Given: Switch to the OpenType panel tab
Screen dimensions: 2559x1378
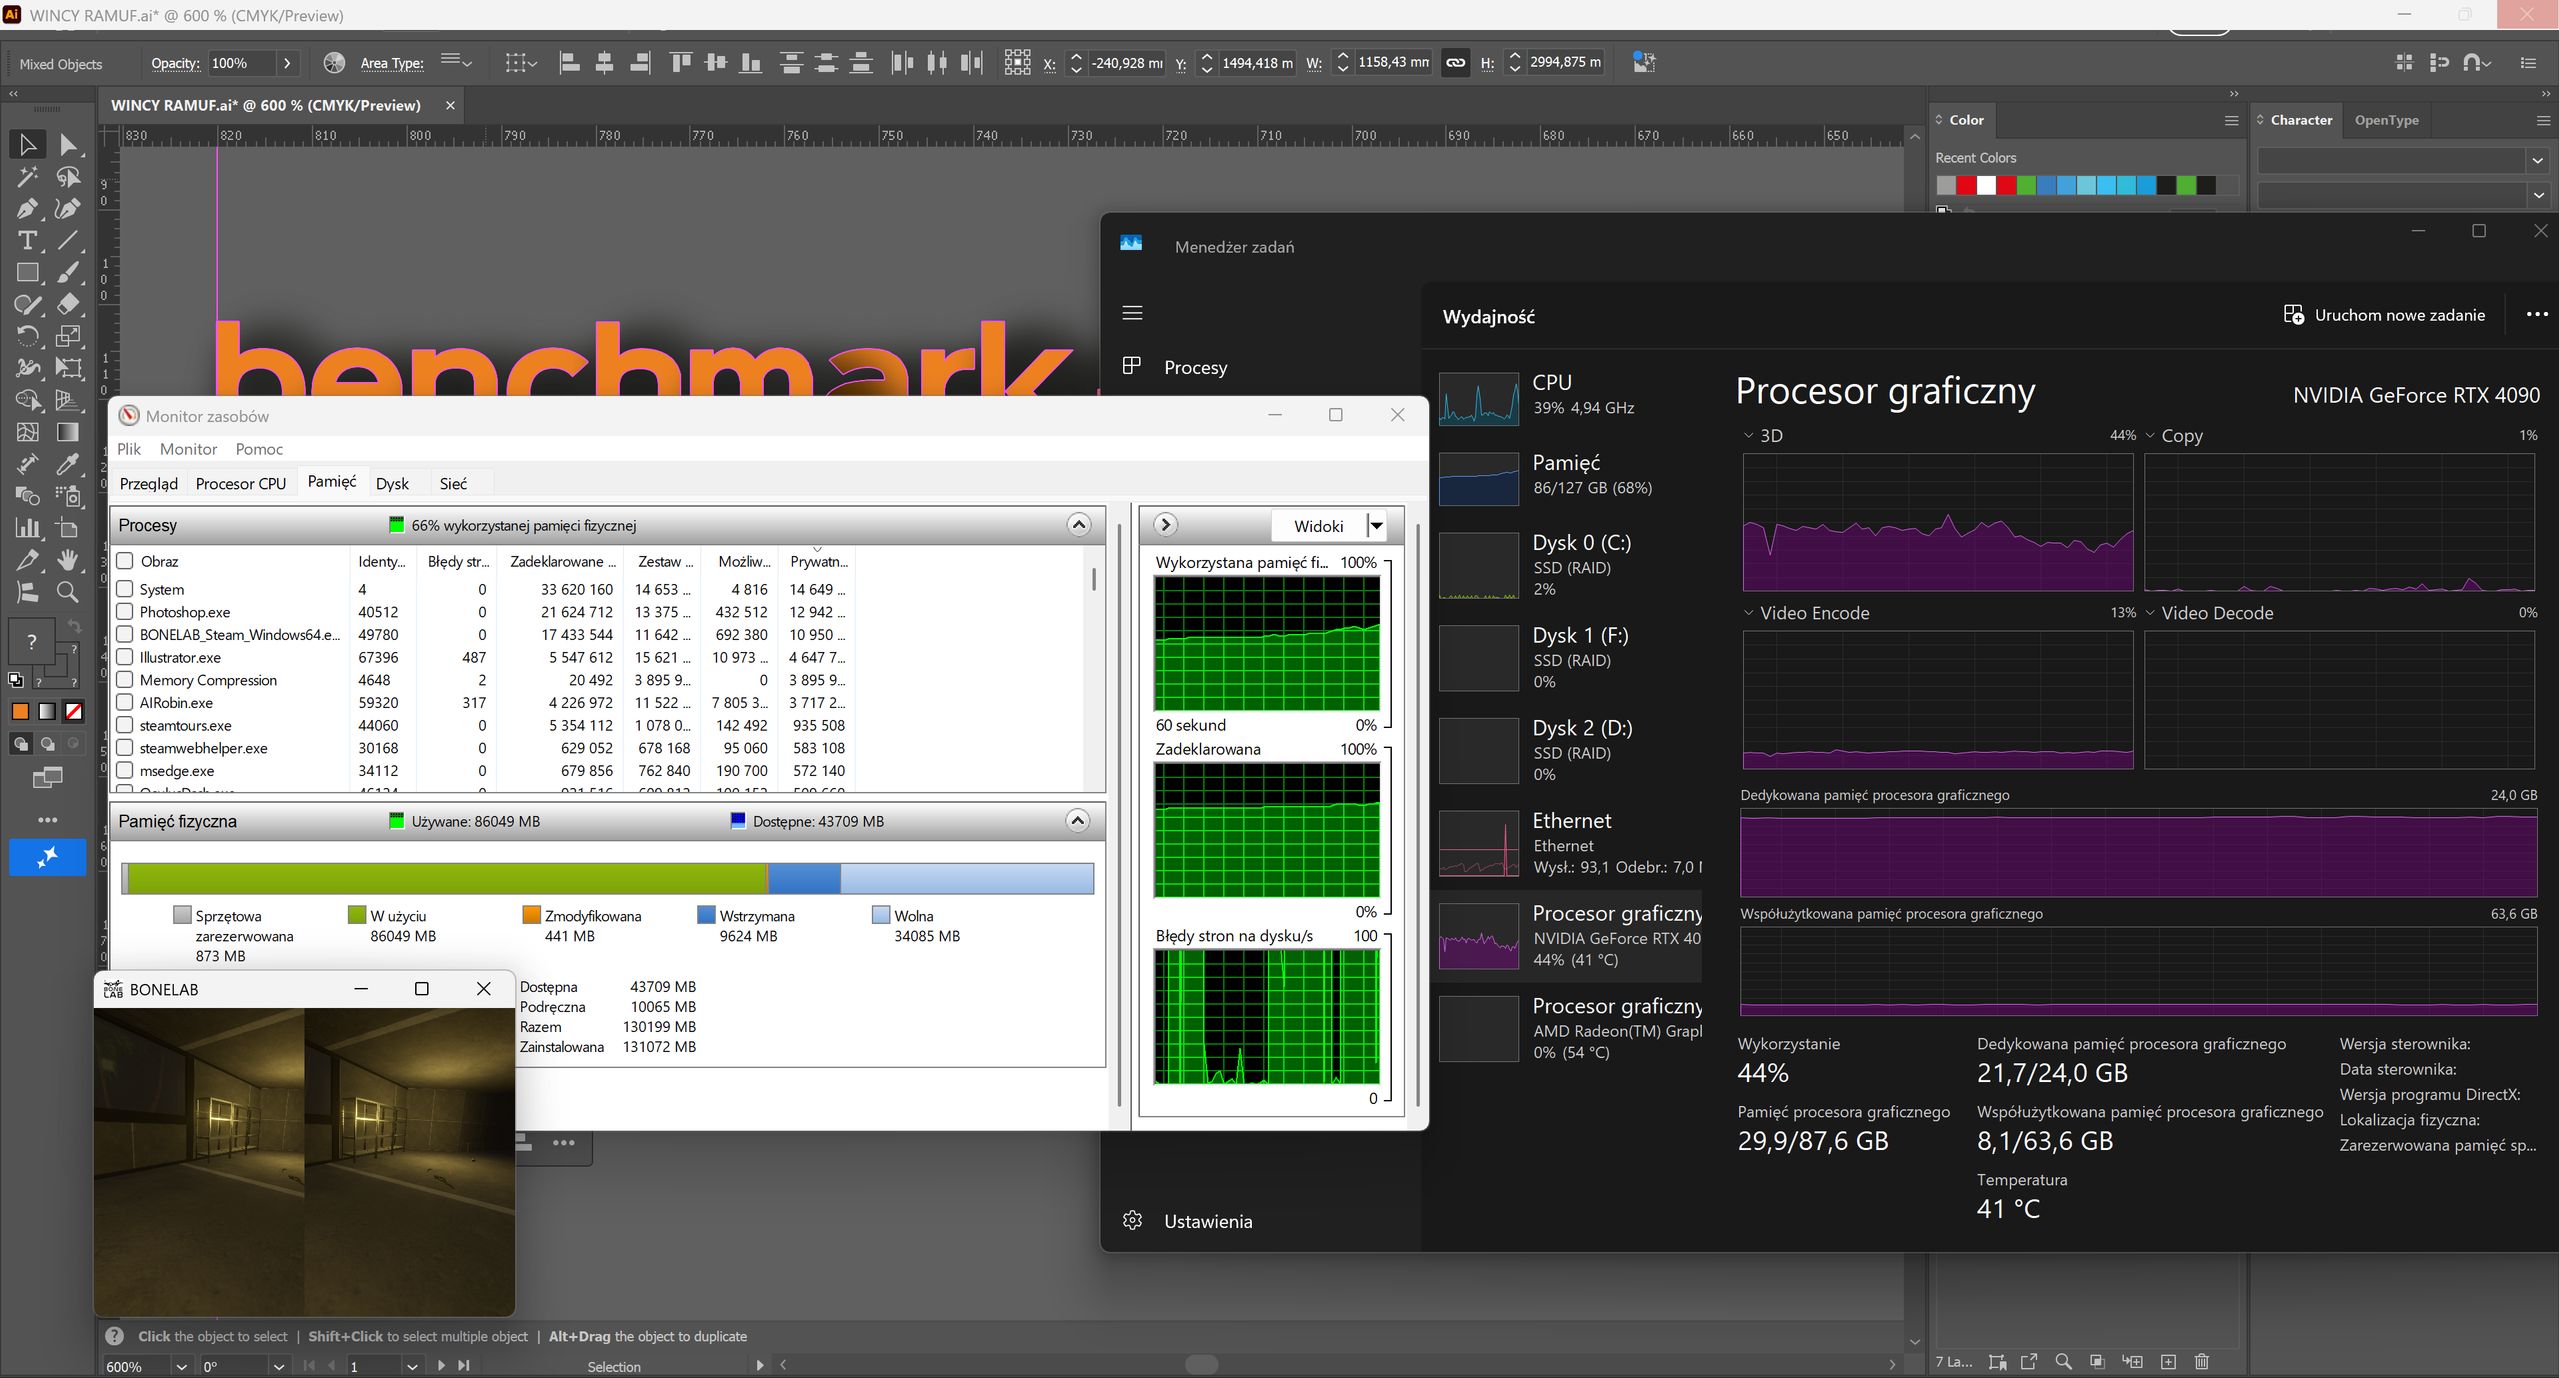Looking at the screenshot, I should (x=2386, y=120).
